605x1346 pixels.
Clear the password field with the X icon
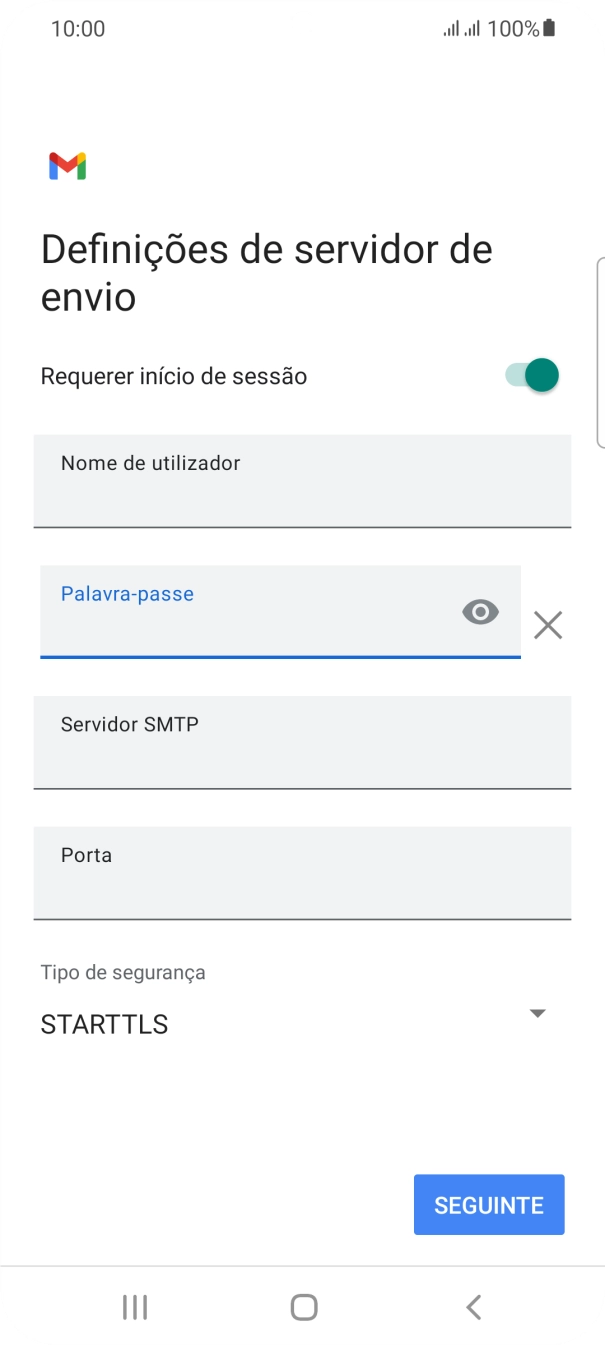[x=547, y=624]
